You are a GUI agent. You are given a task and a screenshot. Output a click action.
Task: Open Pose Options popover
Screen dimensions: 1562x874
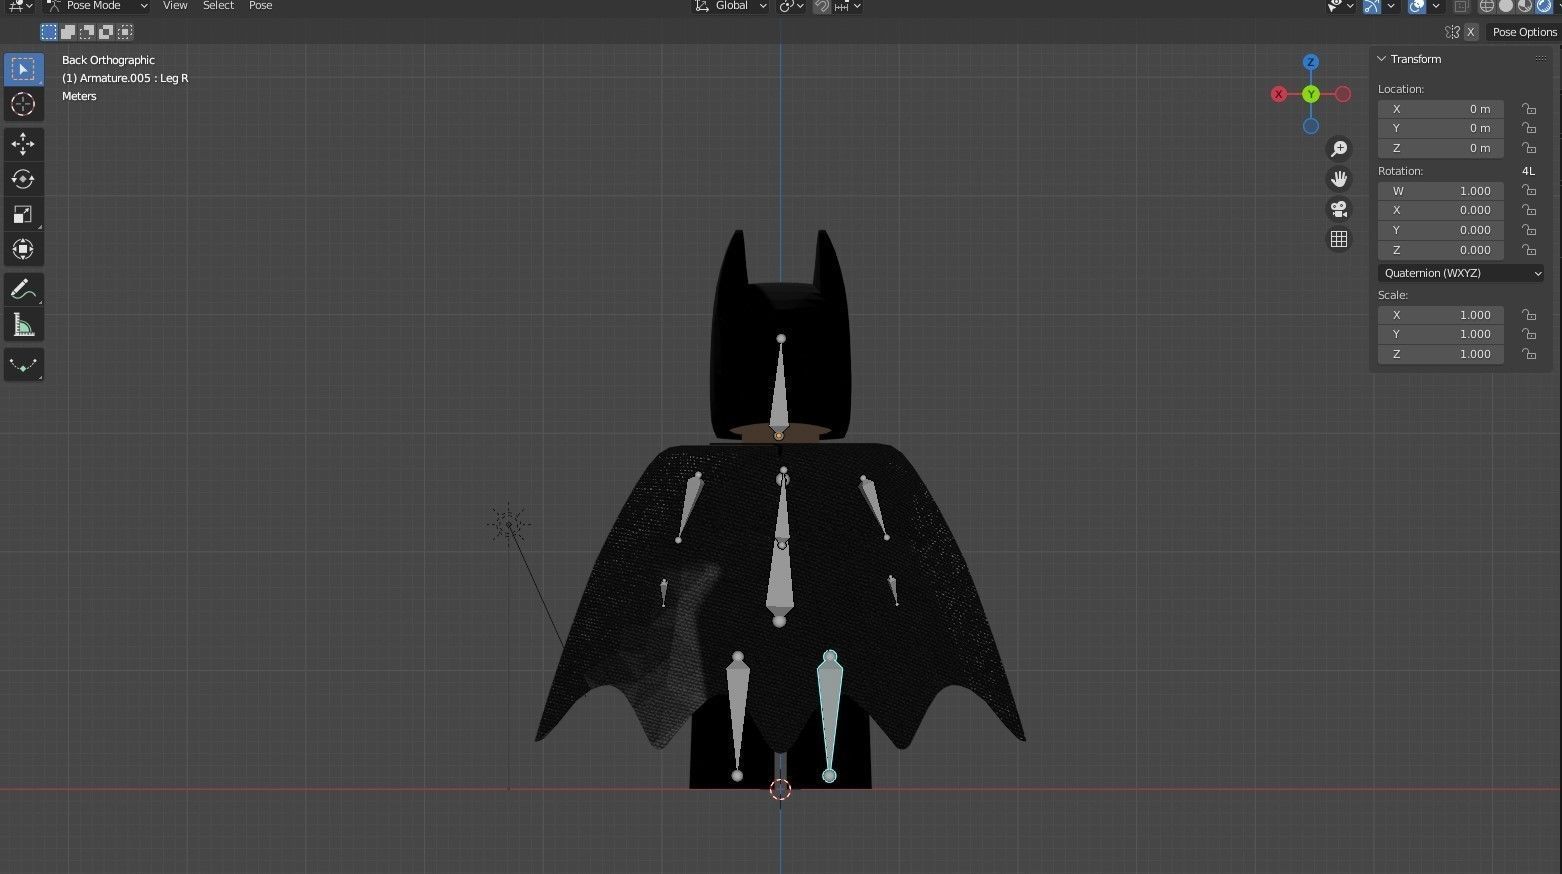[x=1524, y=32]
